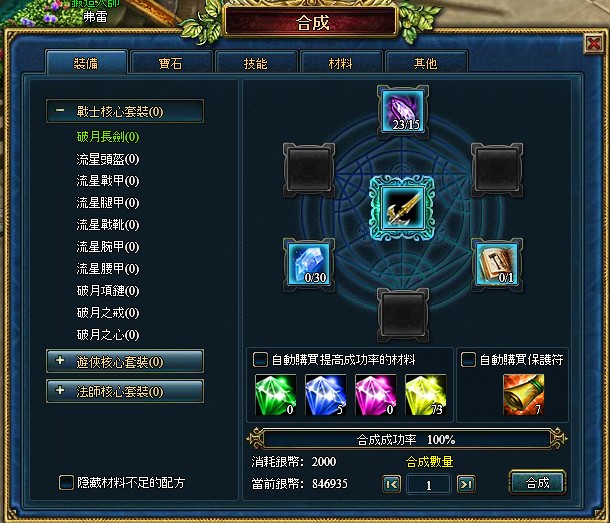Collapse the 戰士核心套裝 category
610x523 pixels.
click(124, 111)
